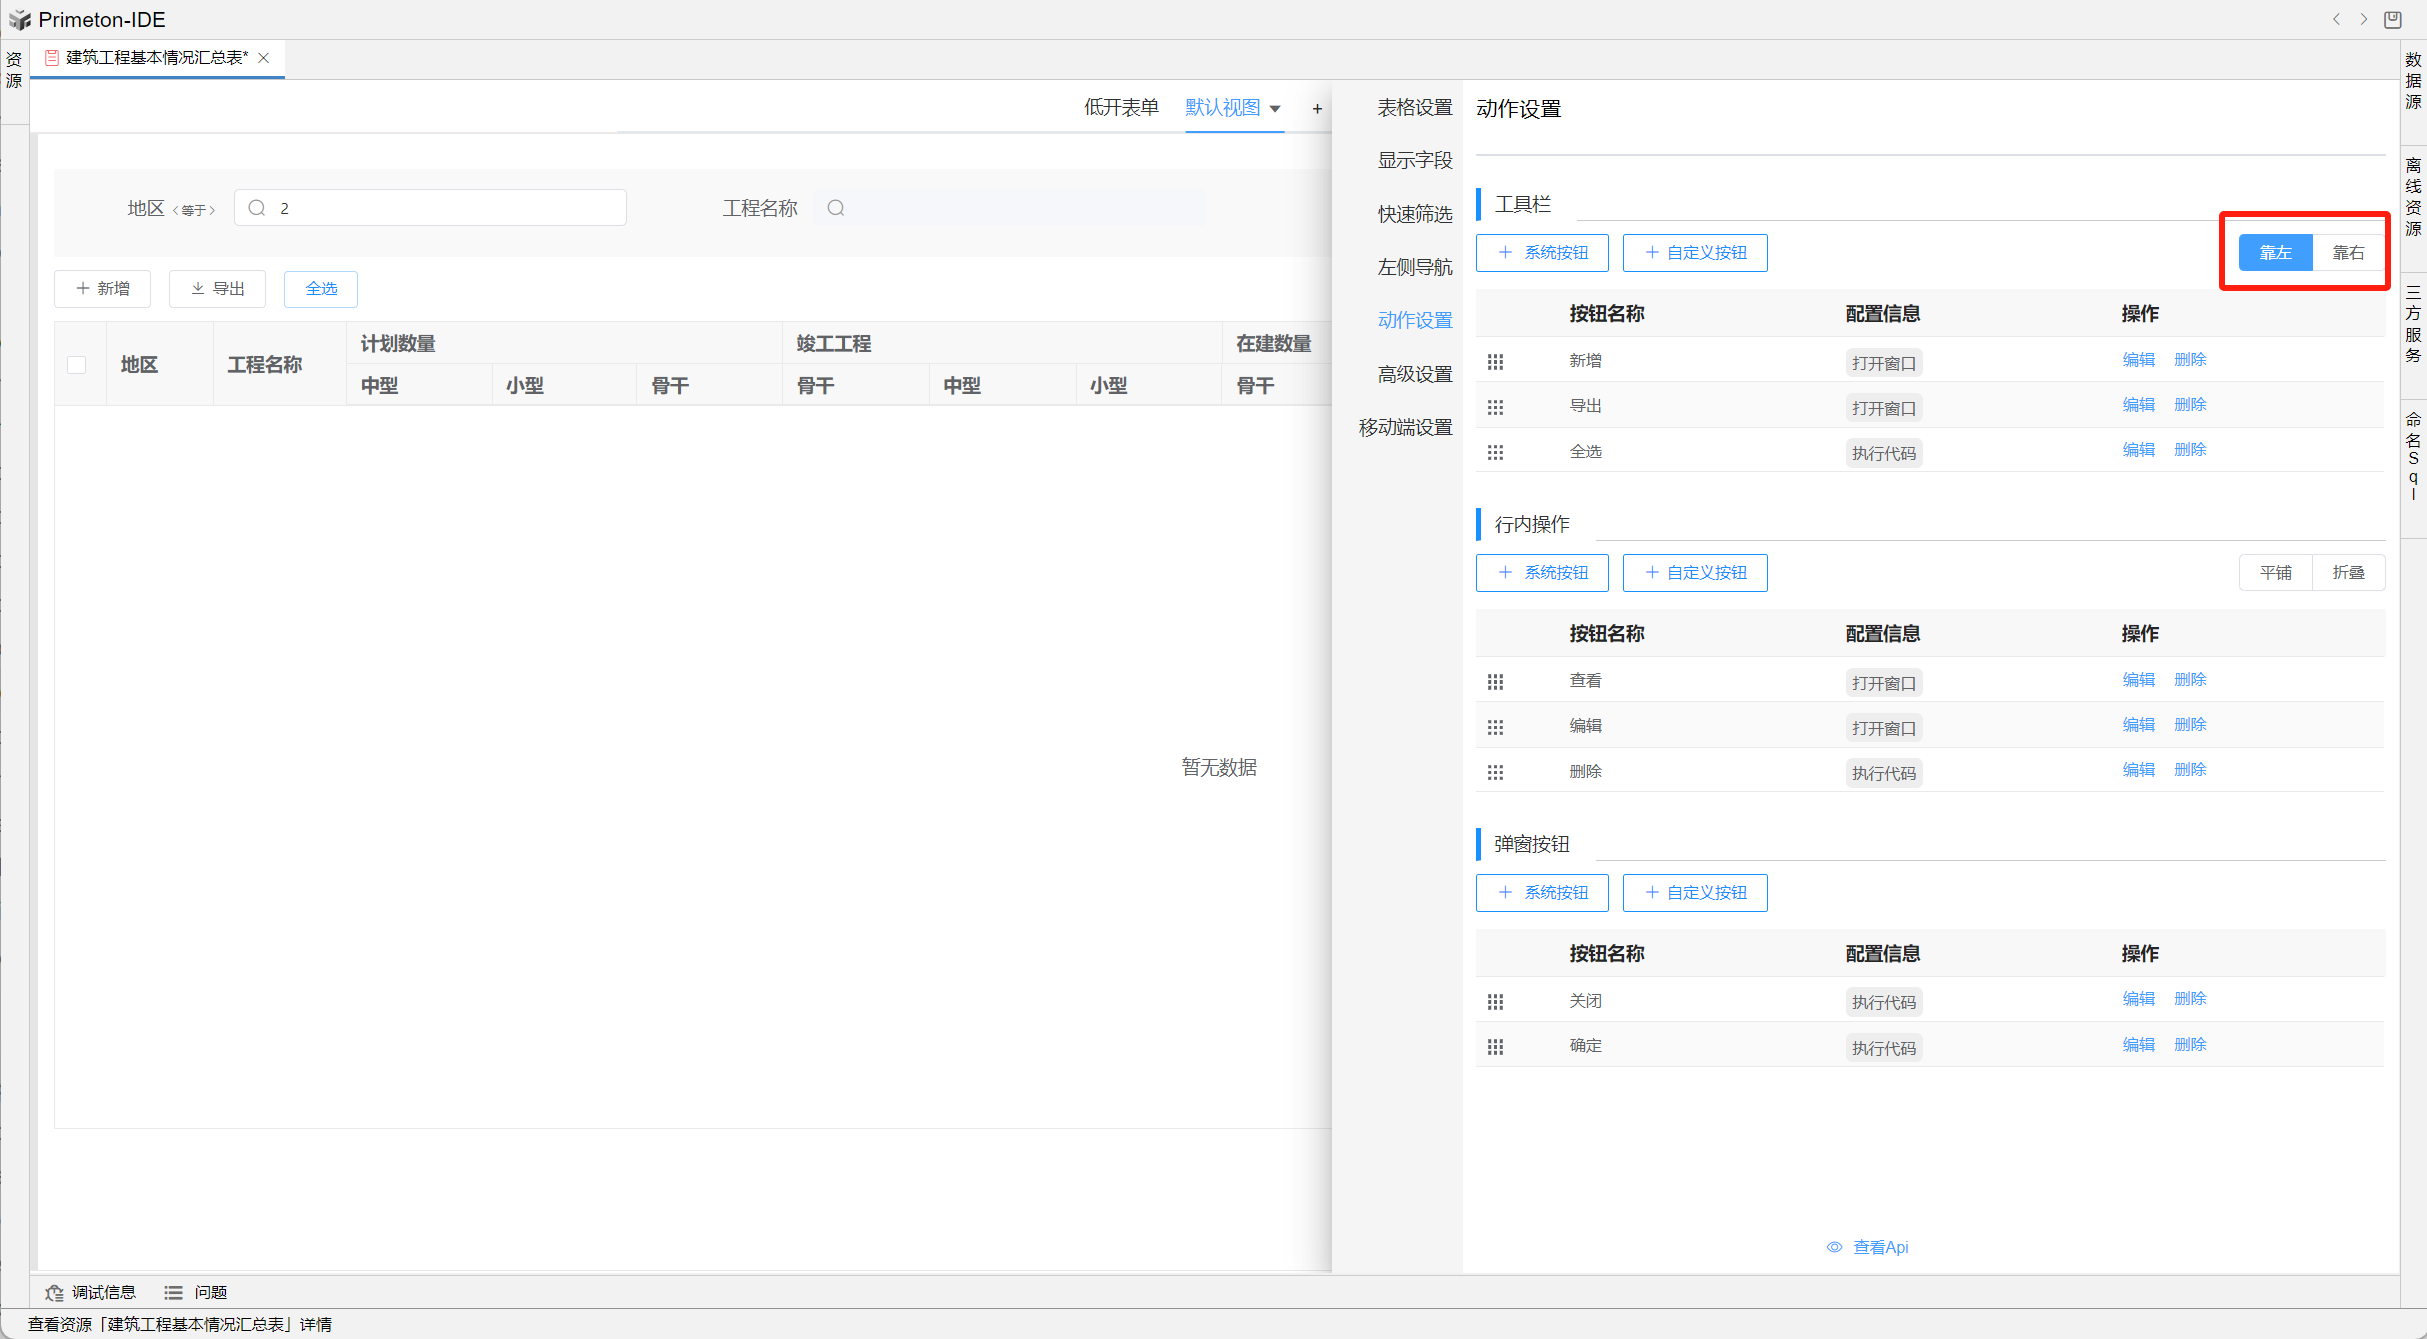2427x1339 pixels.
Task: Click drag handle icon for 新增 row
Action: 1495,361
